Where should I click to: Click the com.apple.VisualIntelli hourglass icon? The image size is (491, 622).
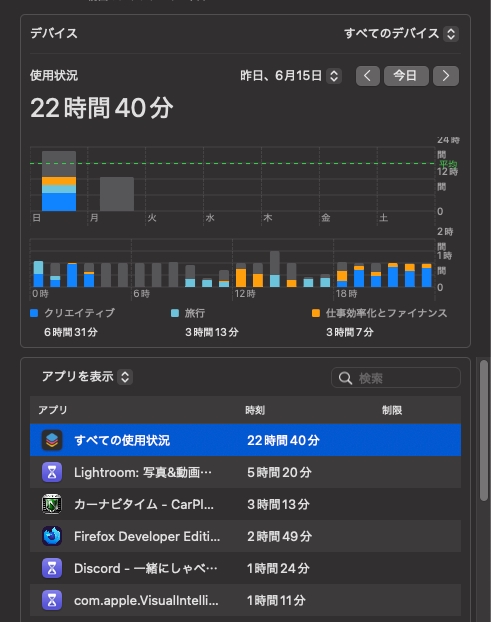[x=52, y=600]
